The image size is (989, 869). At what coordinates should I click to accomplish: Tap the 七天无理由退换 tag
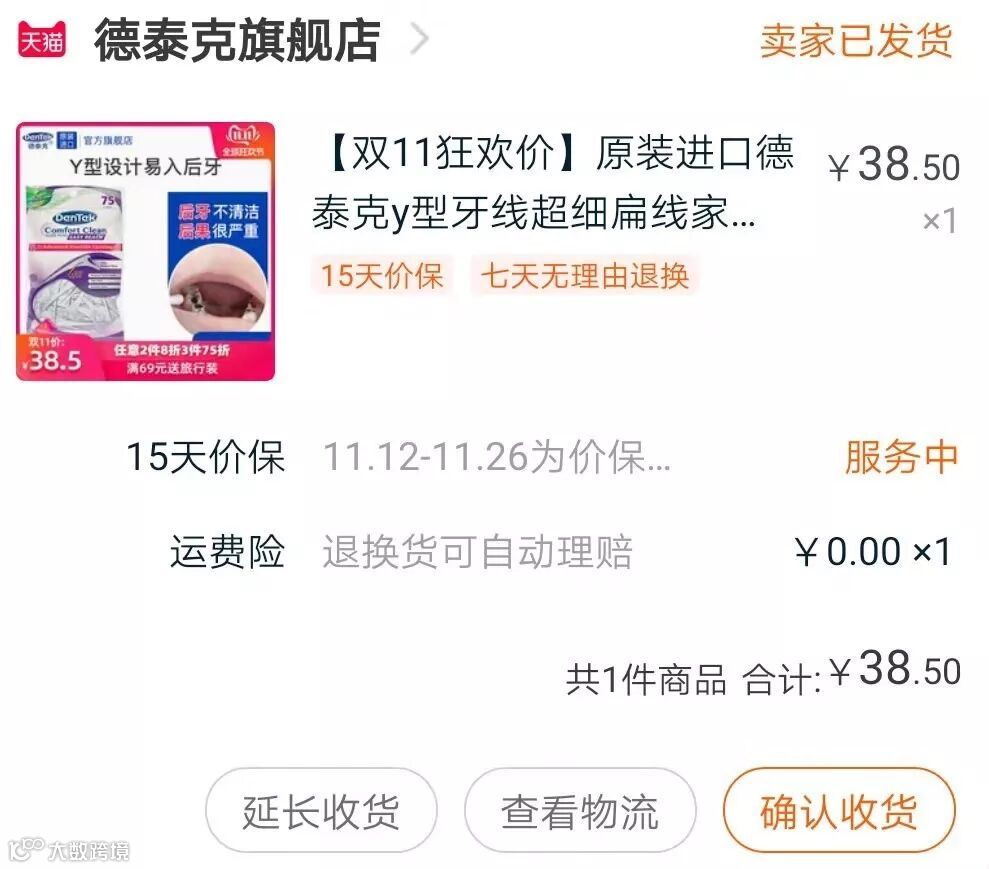click(x=585, y=276)
